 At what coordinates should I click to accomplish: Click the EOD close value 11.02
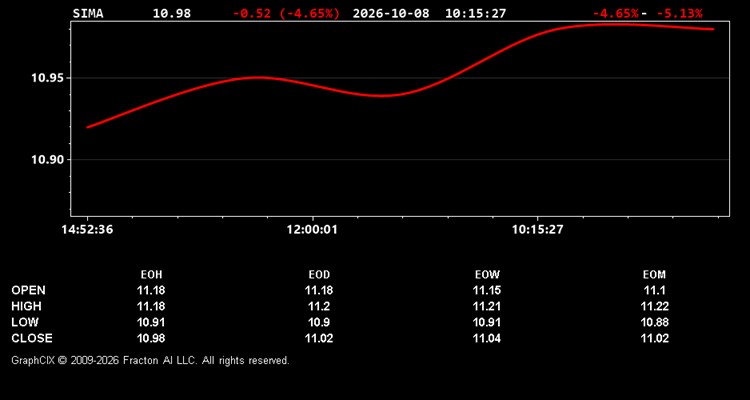click(319, 338)
